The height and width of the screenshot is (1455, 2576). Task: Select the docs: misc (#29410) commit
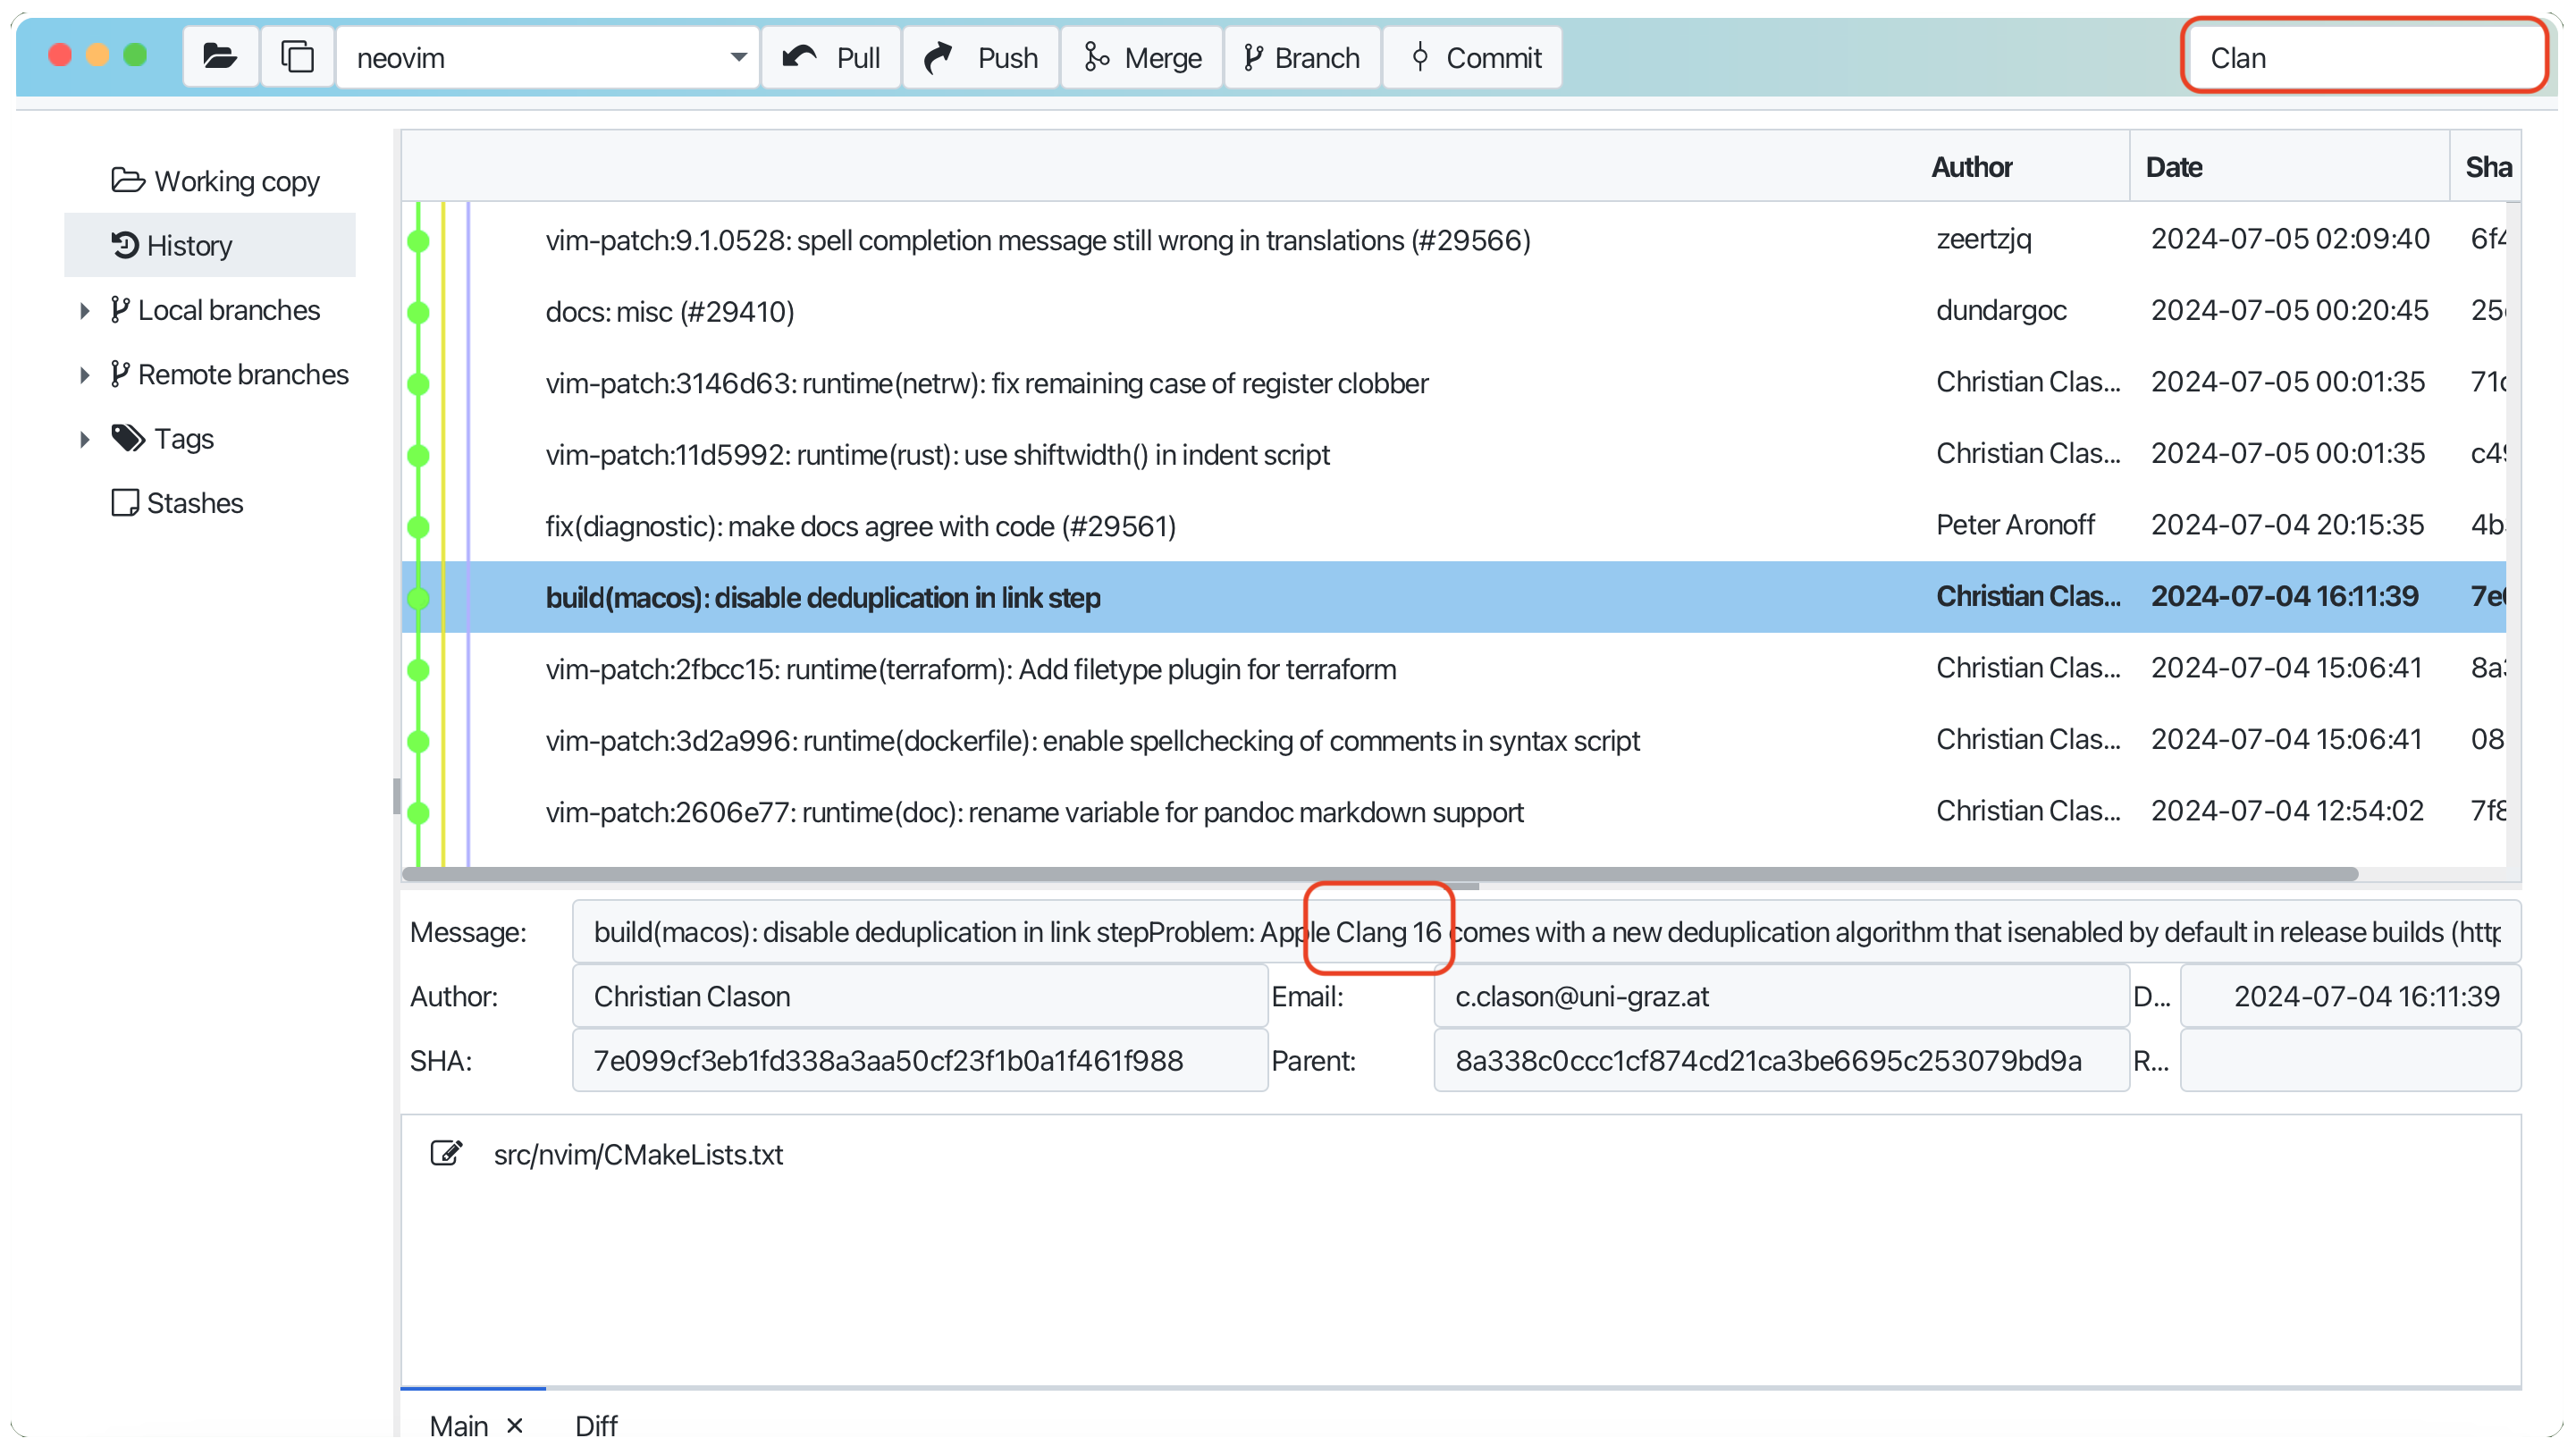pos(670,312)
